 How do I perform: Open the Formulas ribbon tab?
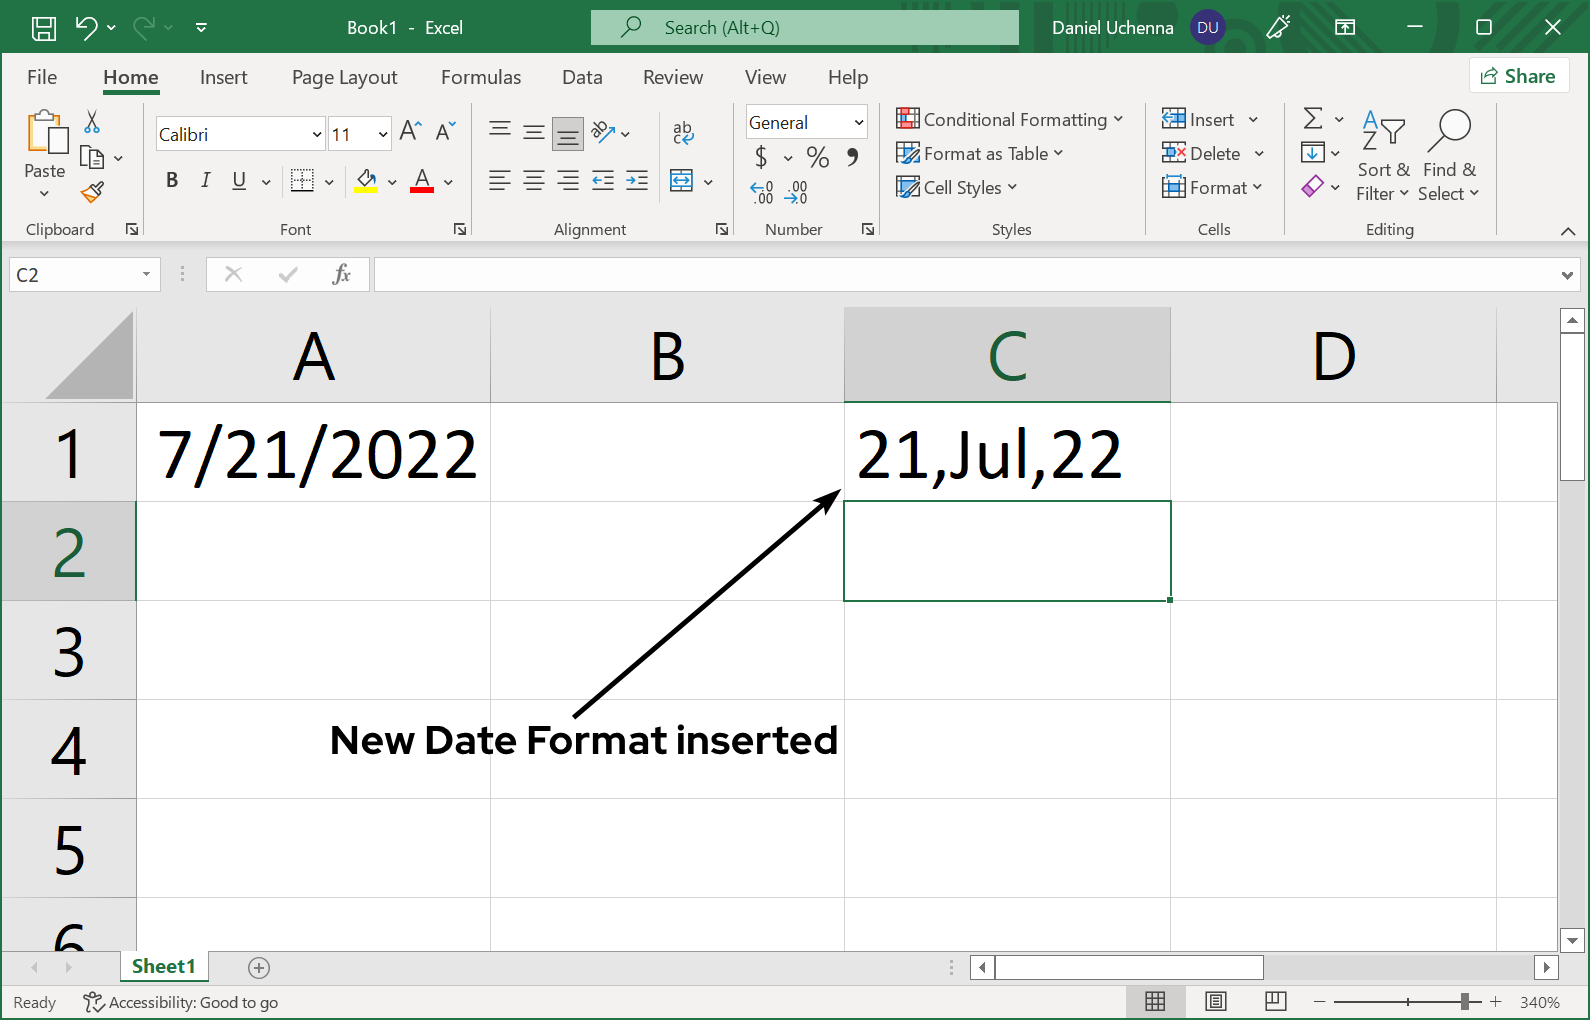(x=481, y=77)
